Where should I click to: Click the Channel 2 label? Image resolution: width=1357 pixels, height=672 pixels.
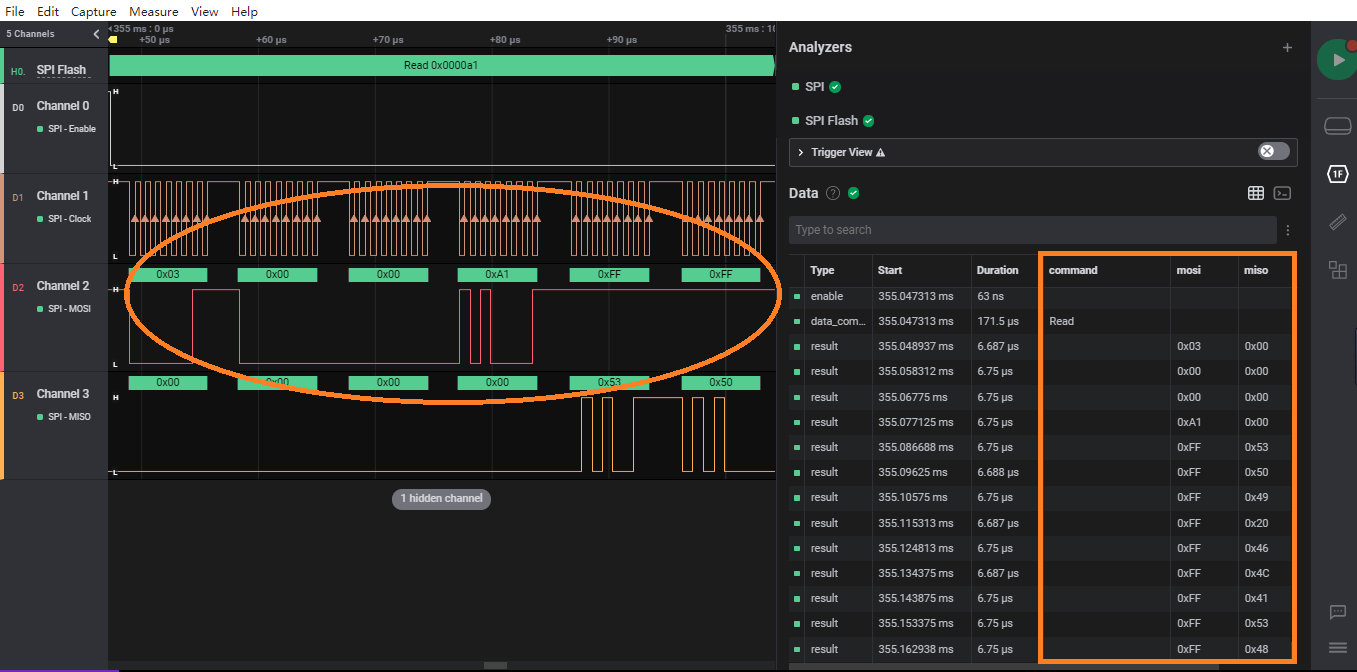click(63, 286)
